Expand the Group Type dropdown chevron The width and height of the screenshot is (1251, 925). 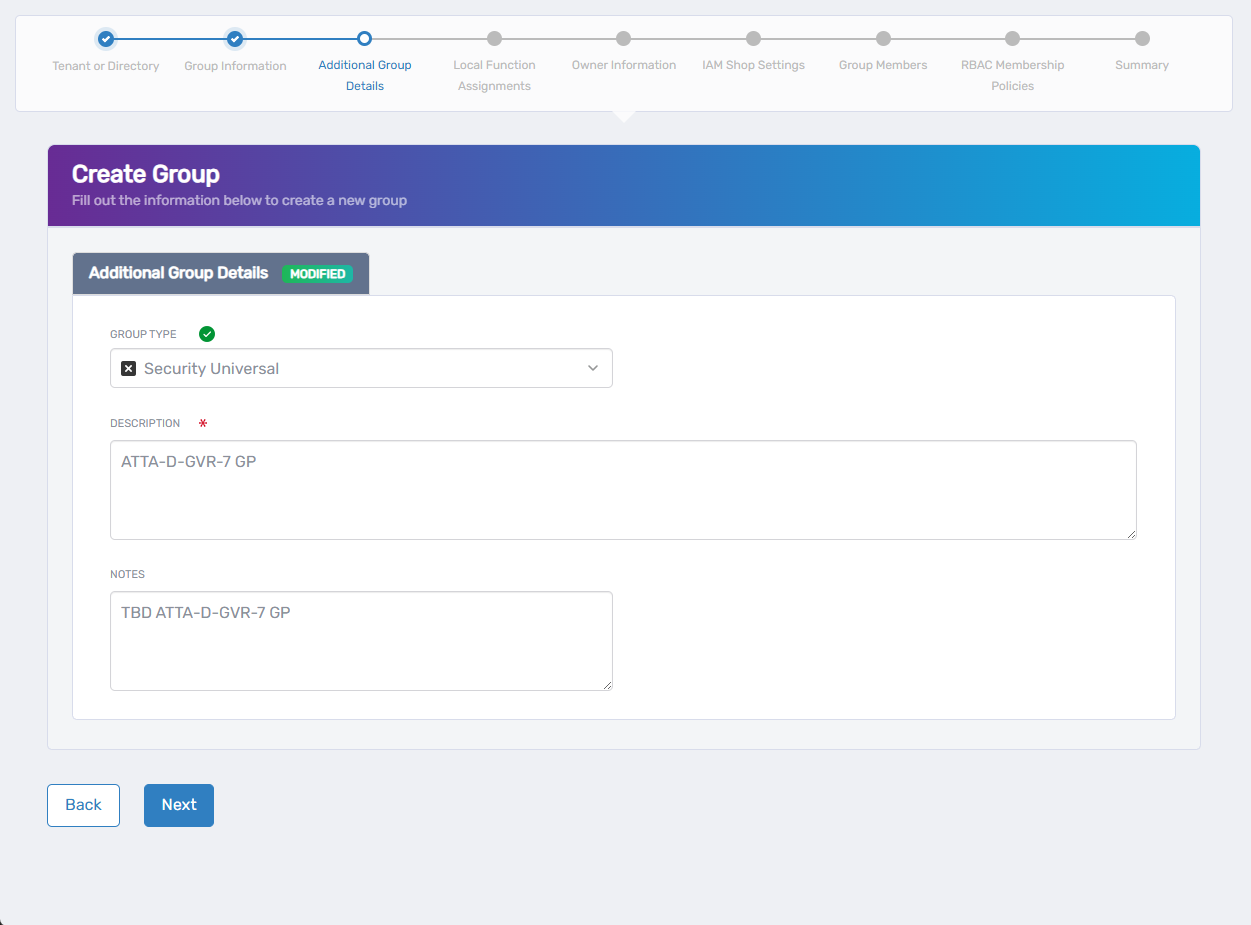click(593, 368)
